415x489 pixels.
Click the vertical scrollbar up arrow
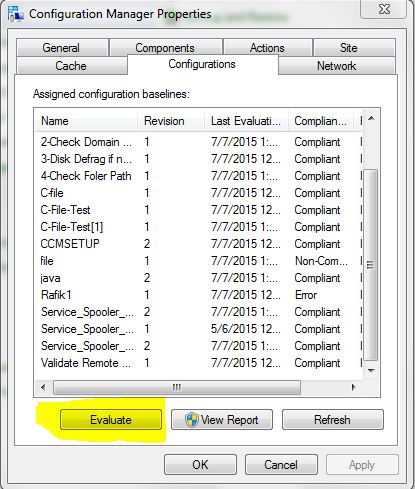click(371, 118)
